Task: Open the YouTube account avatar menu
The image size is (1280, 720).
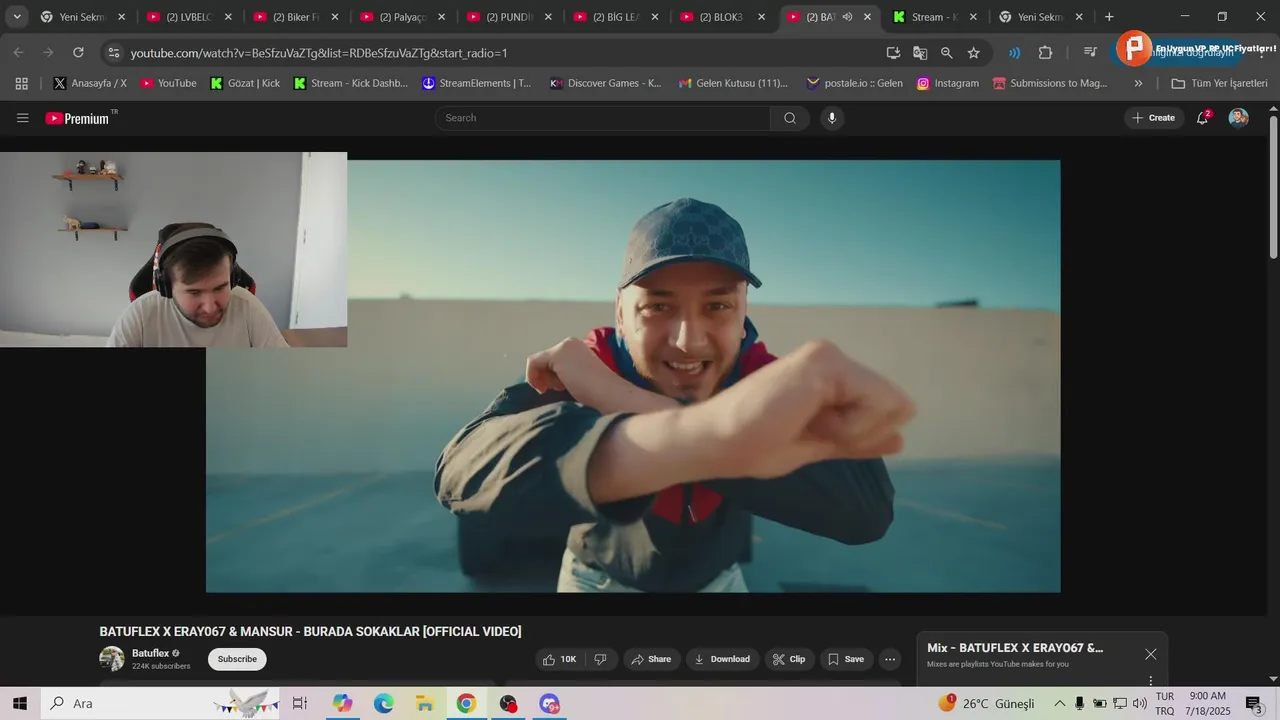Action: tap(1238, 118)
